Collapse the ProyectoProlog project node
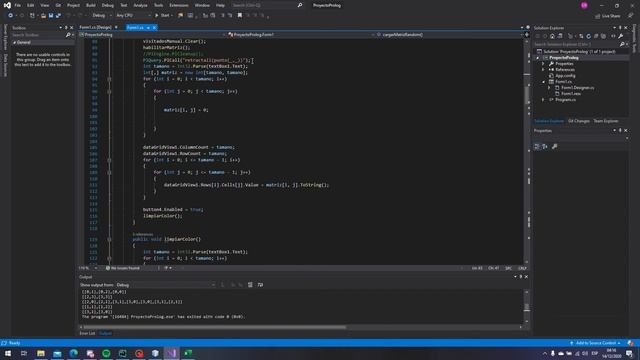 click(x=538, y=58)
